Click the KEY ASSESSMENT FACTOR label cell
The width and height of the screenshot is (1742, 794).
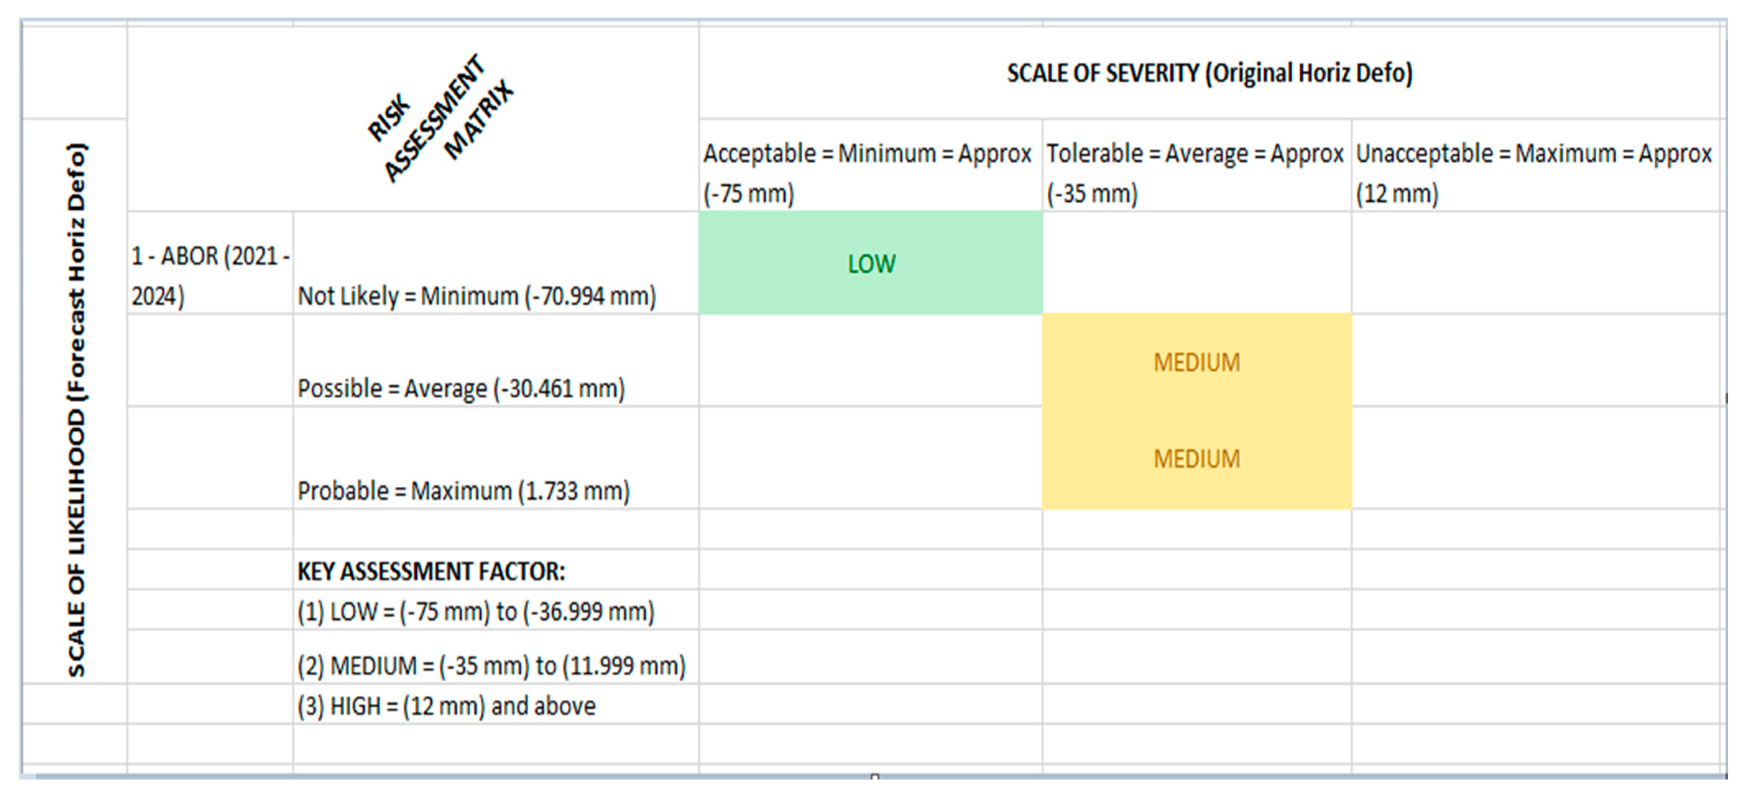point(431,571)
